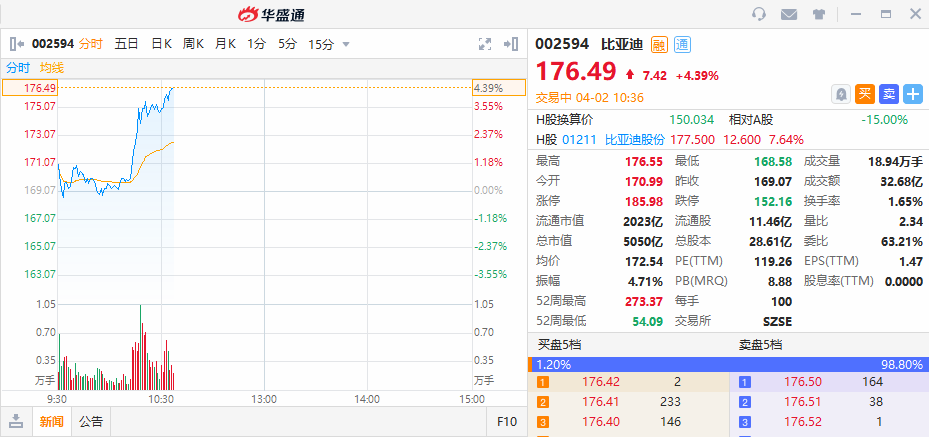
Task: Select bid level 3 price 176.40
Action: 601,422
